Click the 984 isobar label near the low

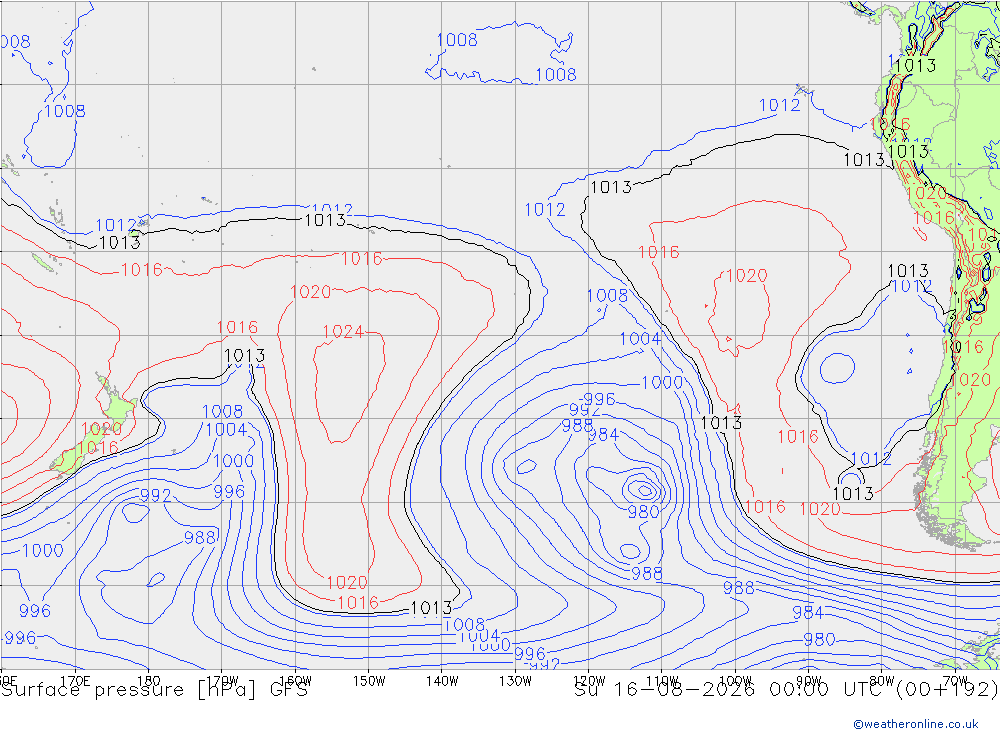coord(603,434)
